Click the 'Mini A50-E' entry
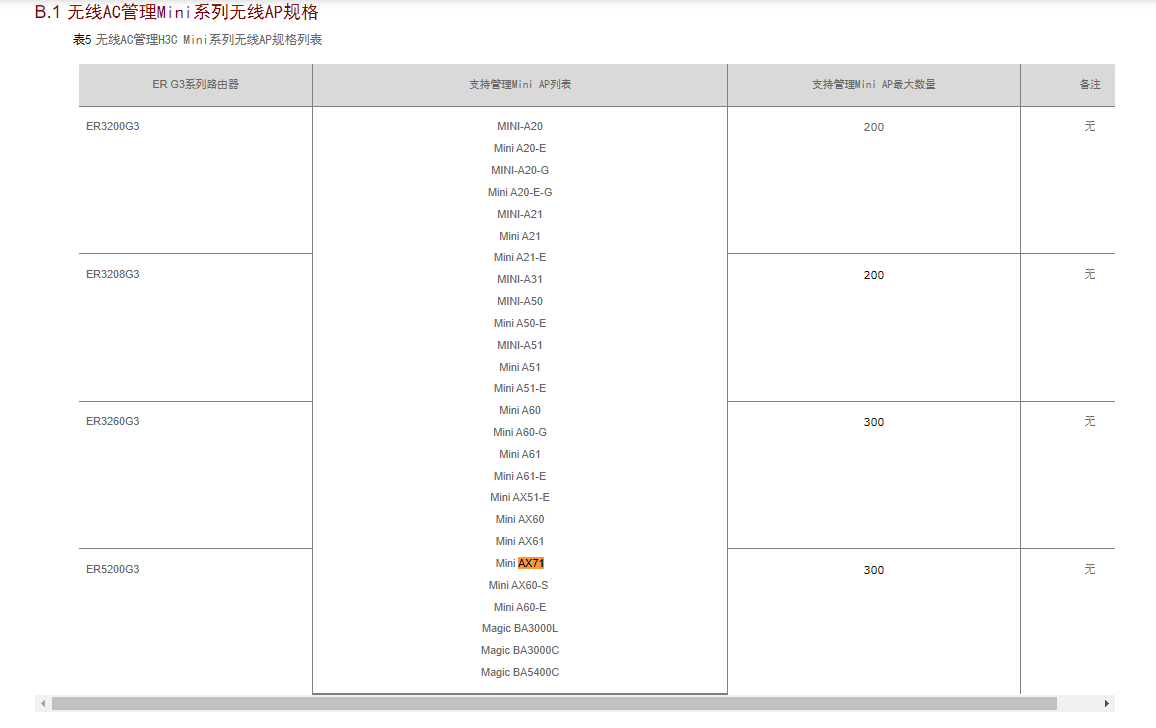 click(x=520, y=324)
